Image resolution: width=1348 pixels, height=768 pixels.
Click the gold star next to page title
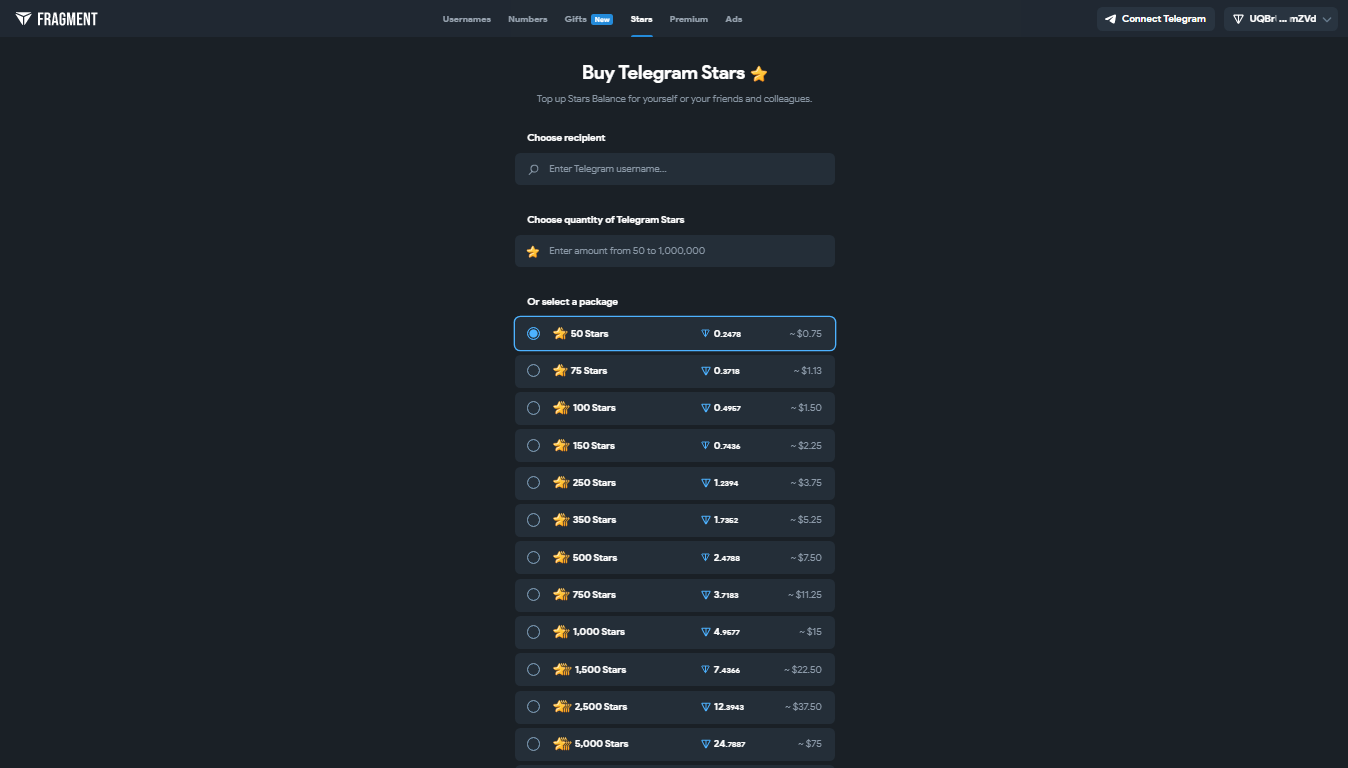pyautogui.click(x=759, y=73)
